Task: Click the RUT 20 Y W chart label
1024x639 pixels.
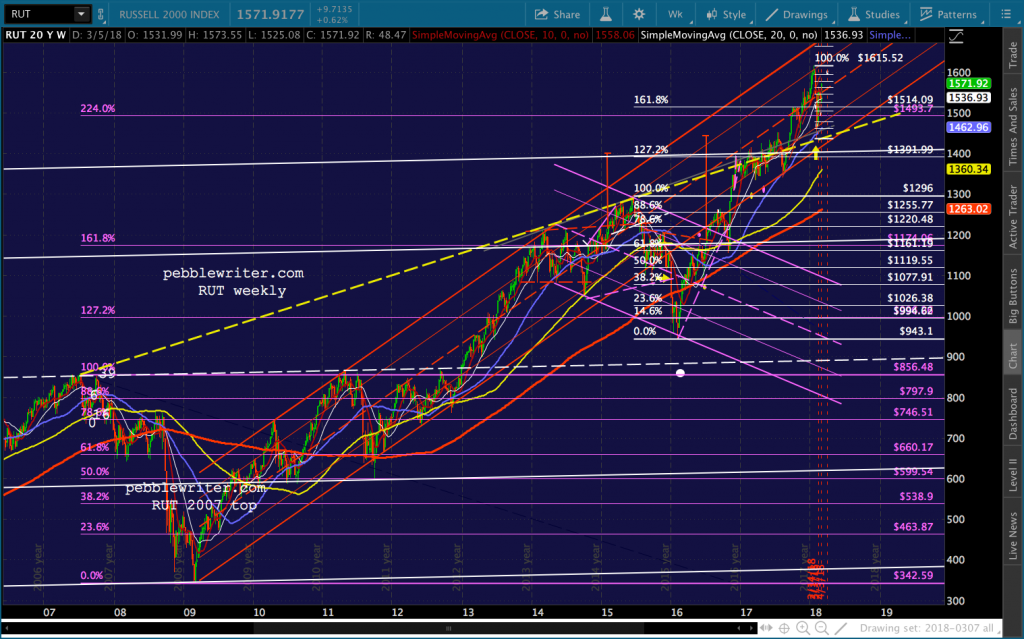Action: pos(35,35)
